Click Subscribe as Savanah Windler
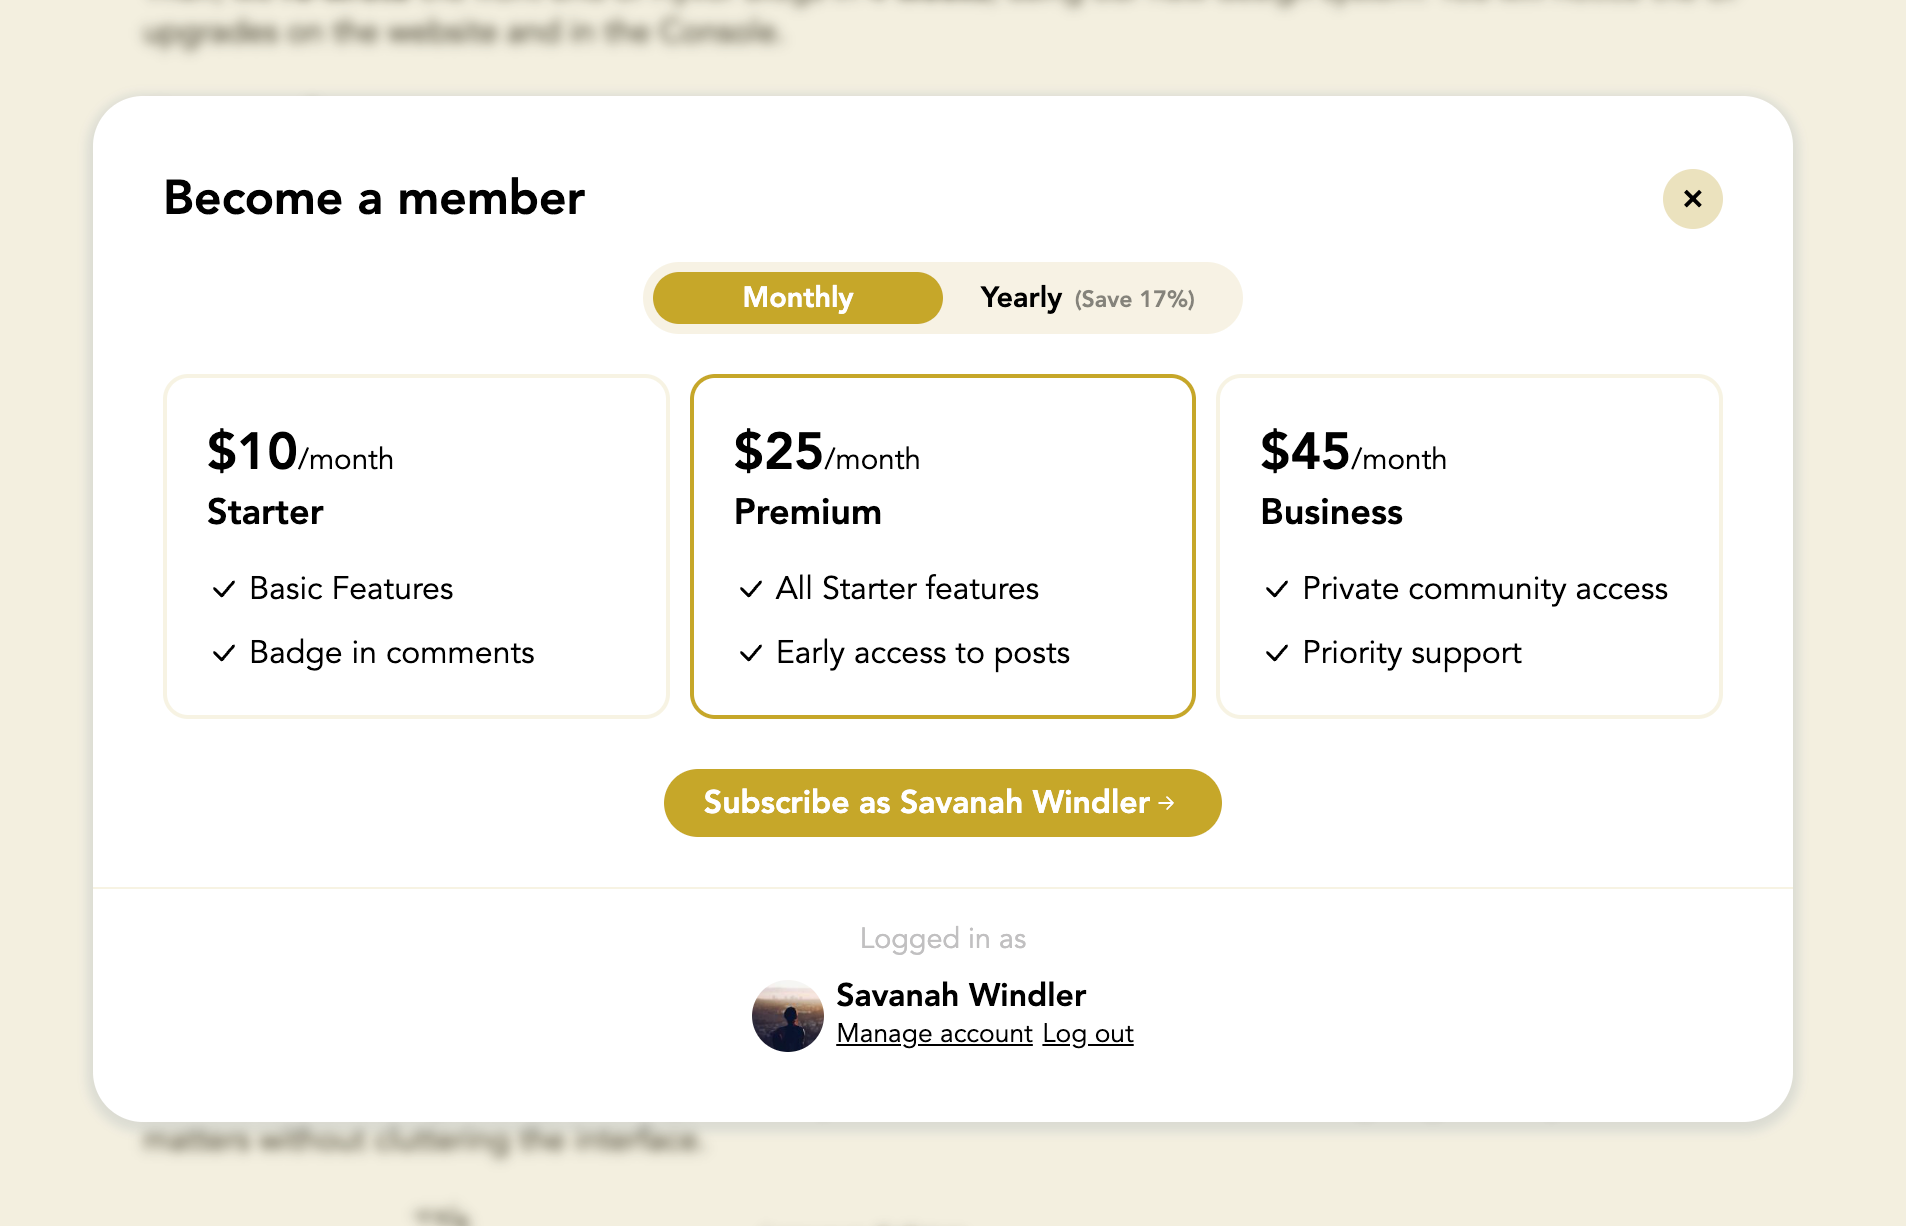This screenshot has height=1226, width=1906. coord(943,803)
